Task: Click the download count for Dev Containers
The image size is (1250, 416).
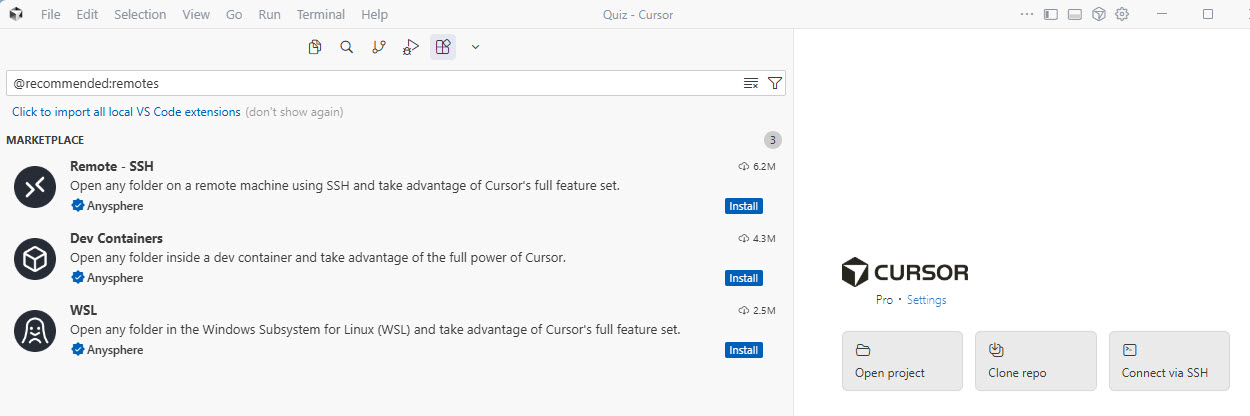Action: click(x=757, y=238)
